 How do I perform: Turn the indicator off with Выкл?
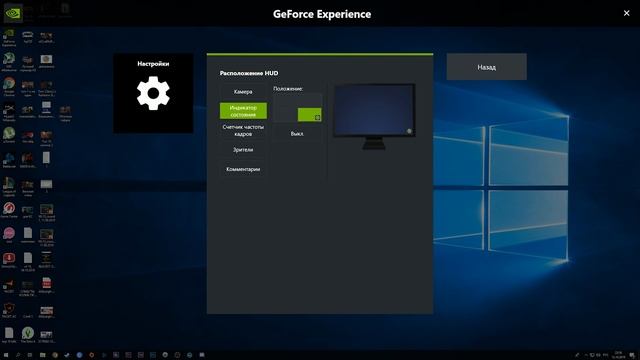coord(297,133)
